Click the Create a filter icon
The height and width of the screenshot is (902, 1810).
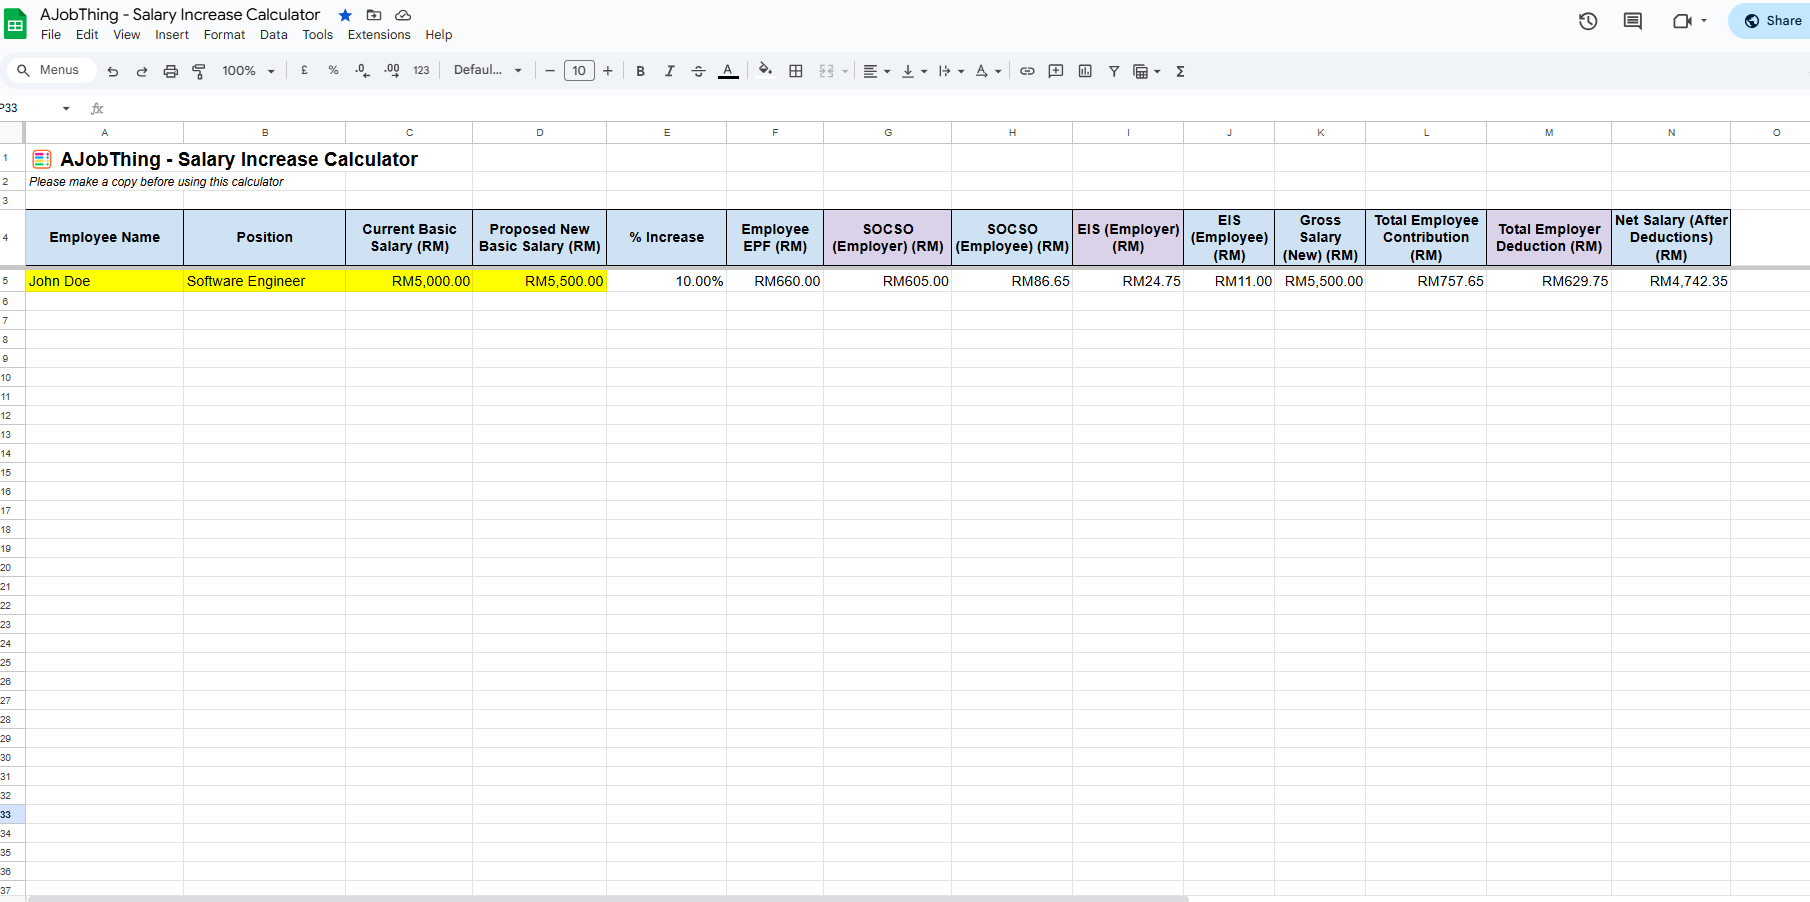pyautogui.click(x=1114, y=71)
